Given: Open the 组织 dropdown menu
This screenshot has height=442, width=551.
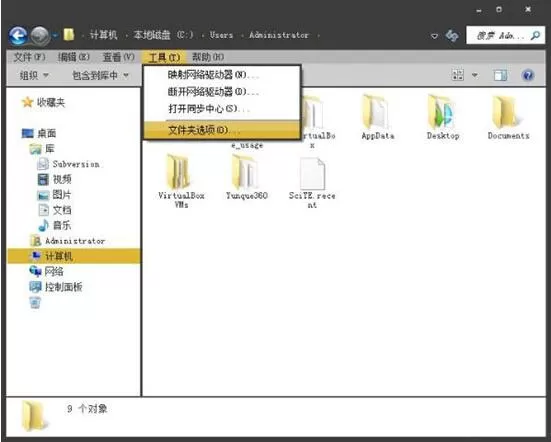Looking at the screenshot, I should (34, 75).
